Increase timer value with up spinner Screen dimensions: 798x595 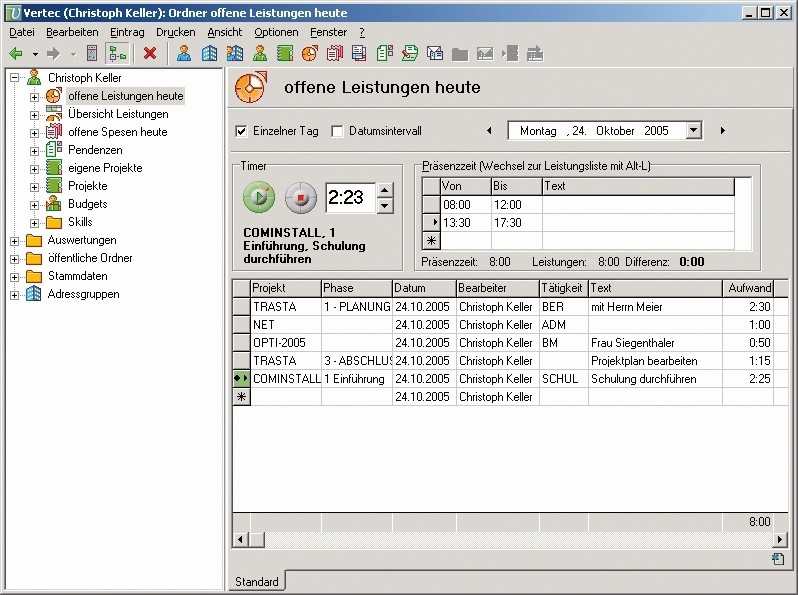385,190
